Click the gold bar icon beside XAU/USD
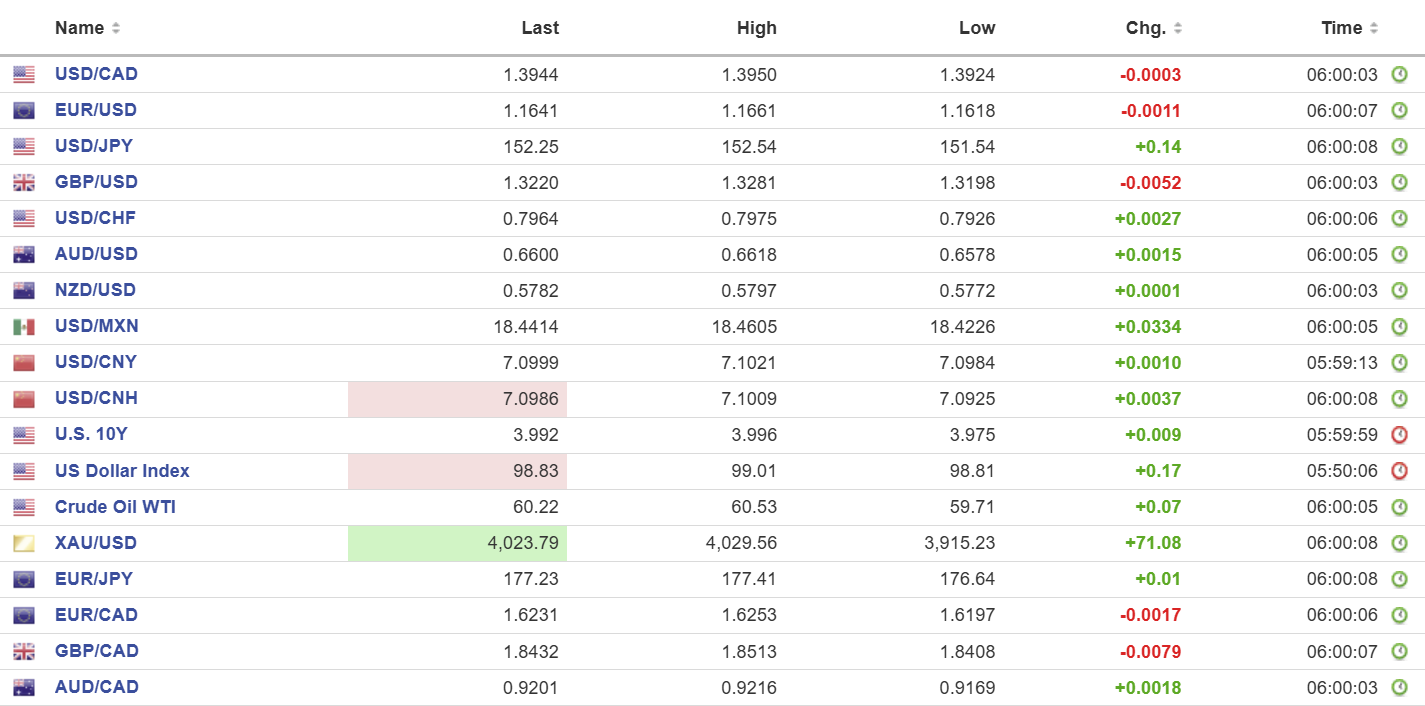Image resolution: width=1425 pixels, height=706 pixels. click(24, 543)
